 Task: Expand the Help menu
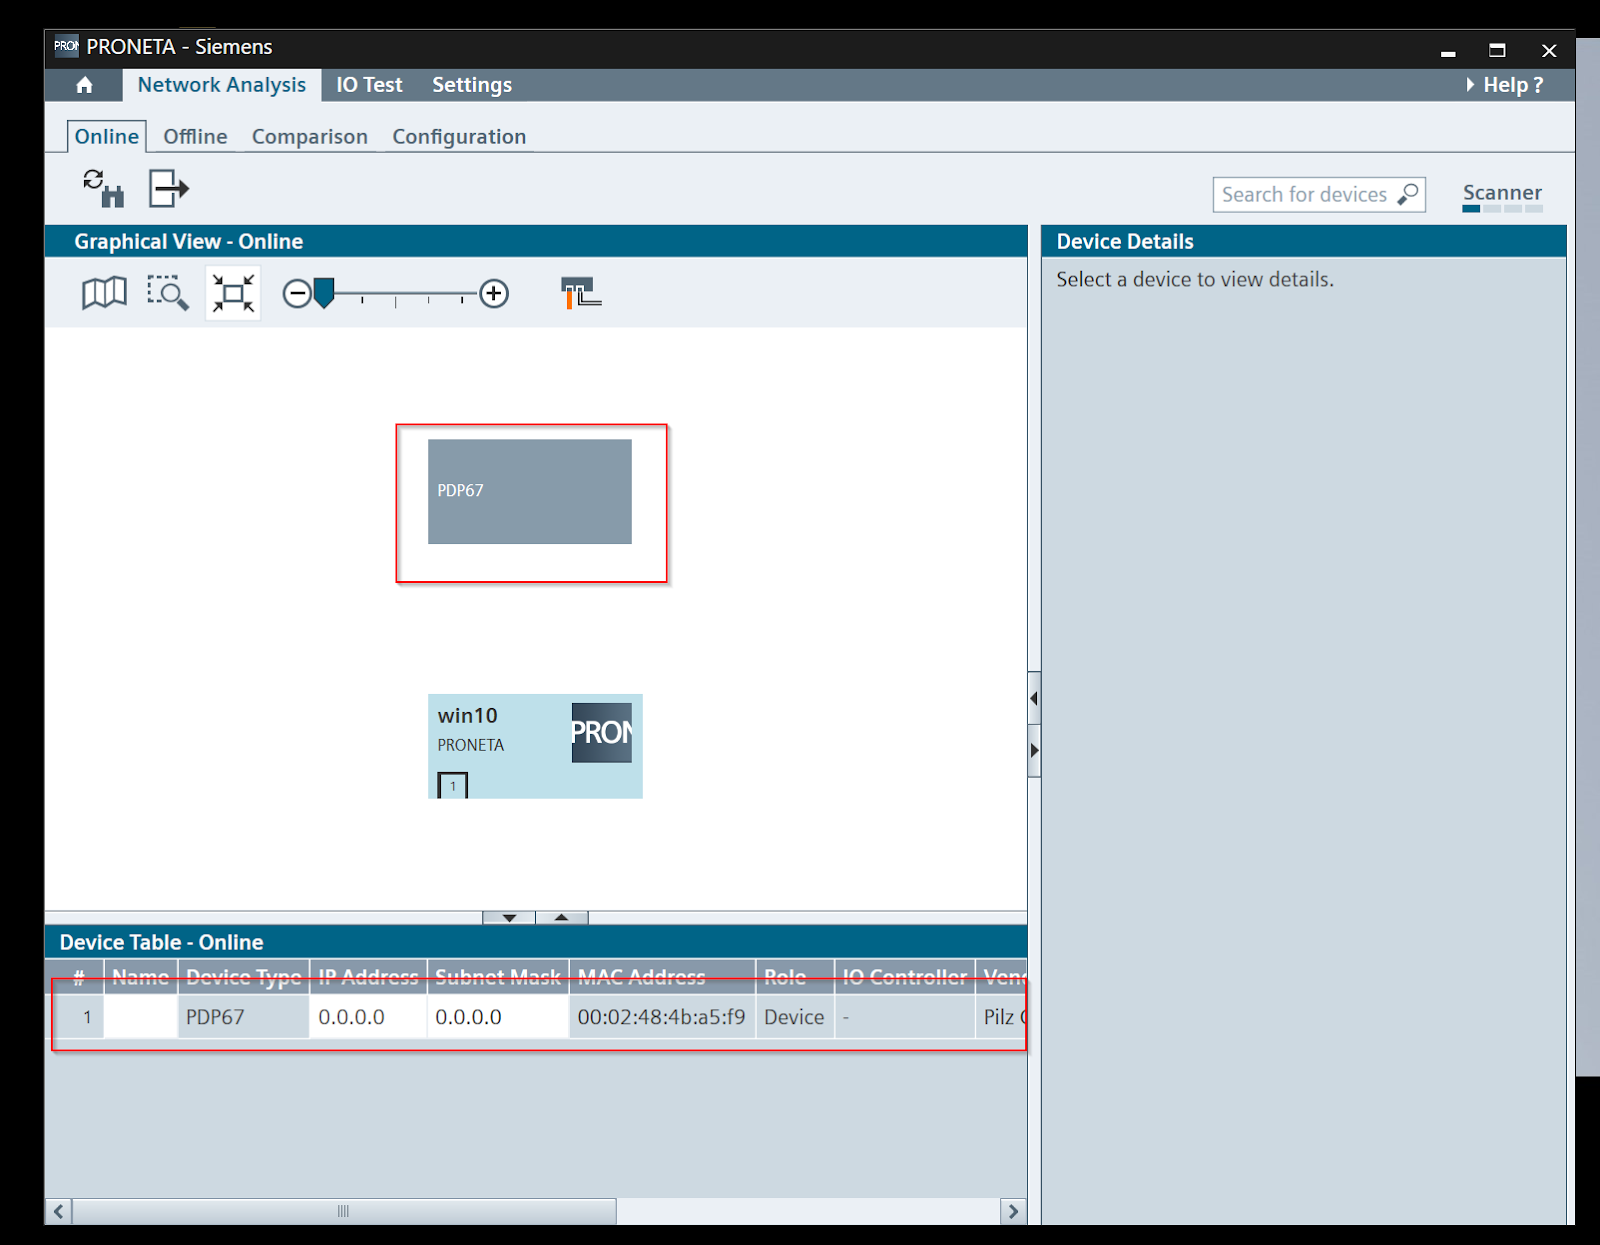[x=1505, y=85]
